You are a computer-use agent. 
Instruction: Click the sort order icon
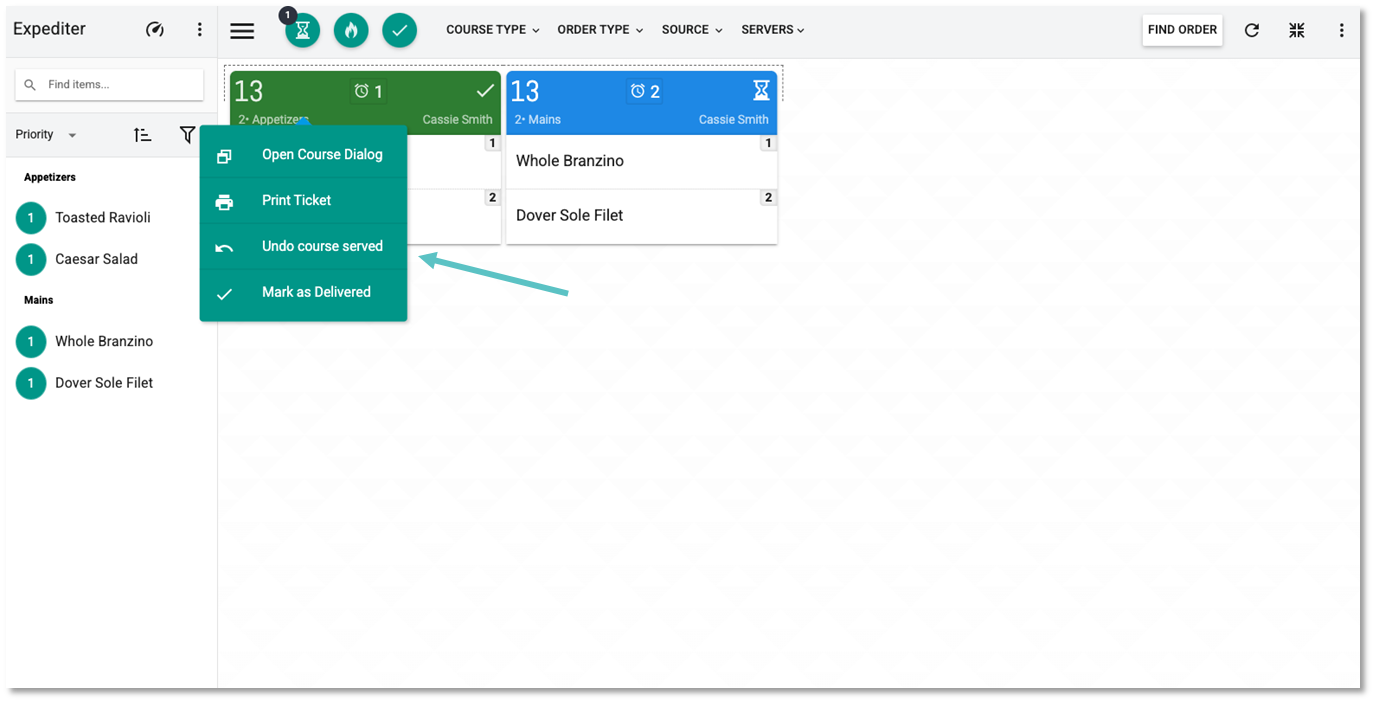(143, 135)
